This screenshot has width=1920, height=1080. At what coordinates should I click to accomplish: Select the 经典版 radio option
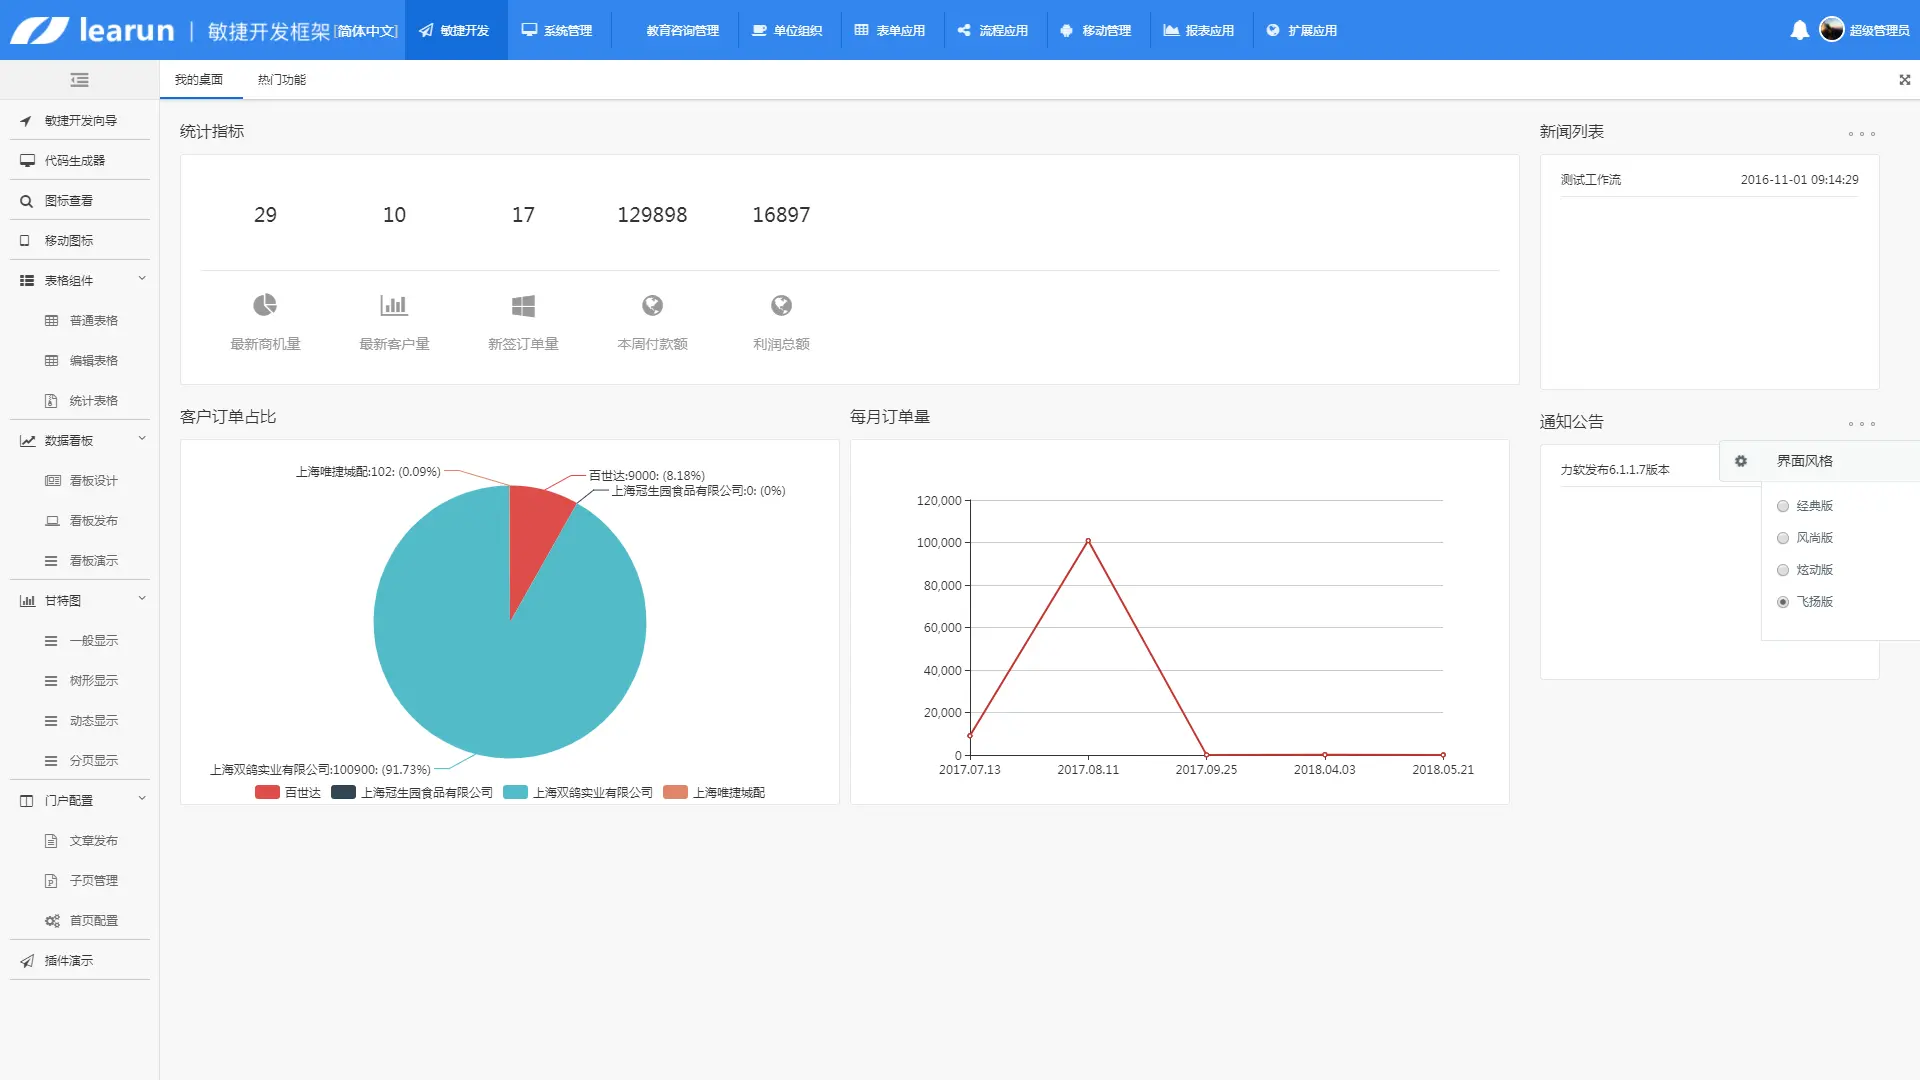coord(1782,506)
